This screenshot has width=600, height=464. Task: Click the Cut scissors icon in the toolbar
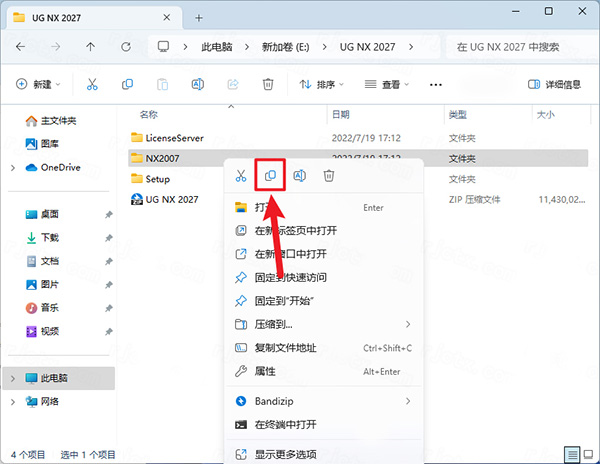(92, 84)
